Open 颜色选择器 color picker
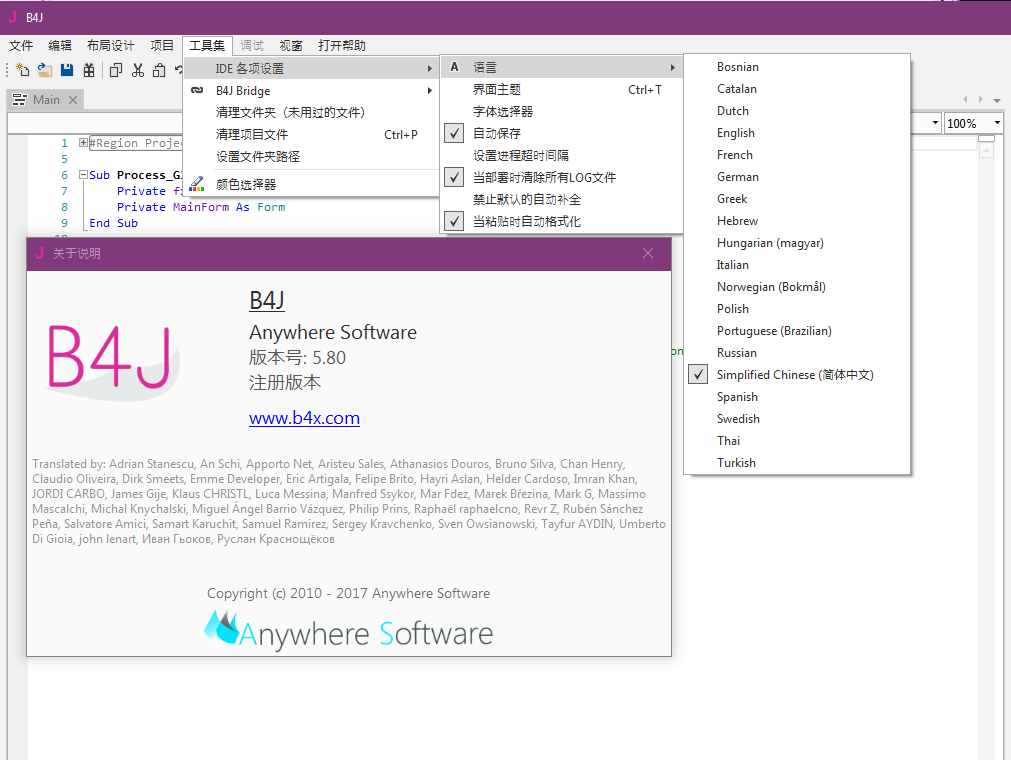1011x760 pixels. click(x=311, y=184)
